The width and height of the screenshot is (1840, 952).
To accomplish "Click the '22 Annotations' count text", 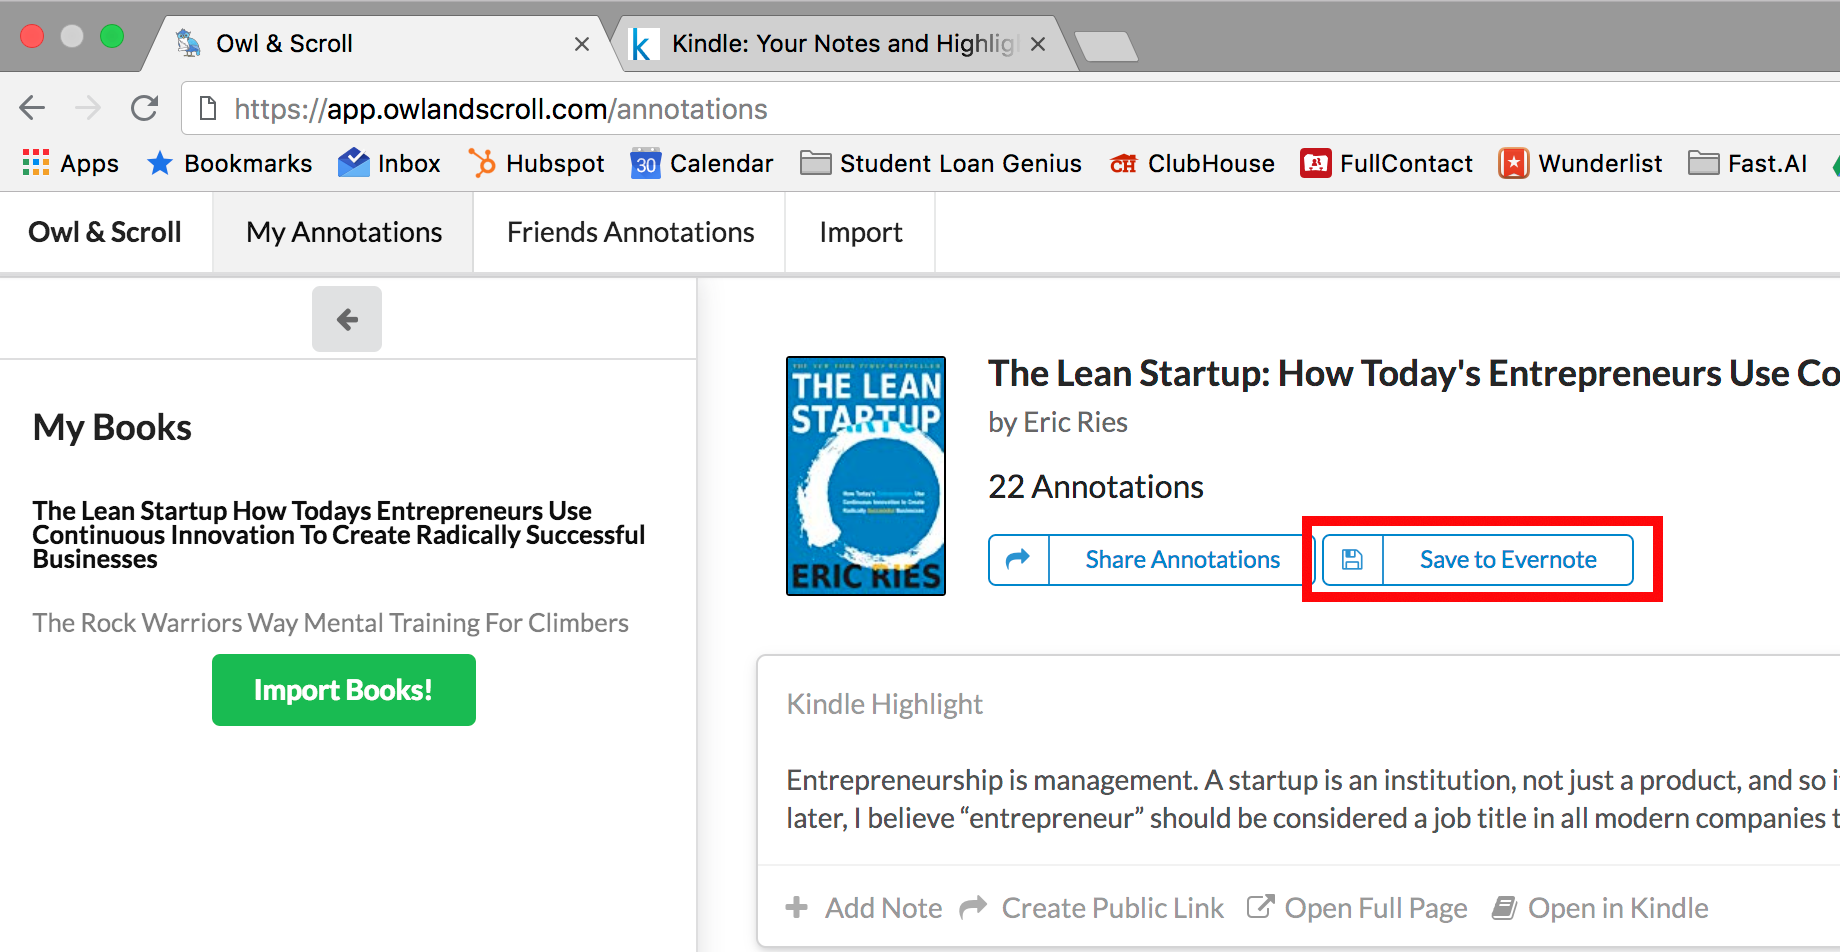I will (1096, 487).
